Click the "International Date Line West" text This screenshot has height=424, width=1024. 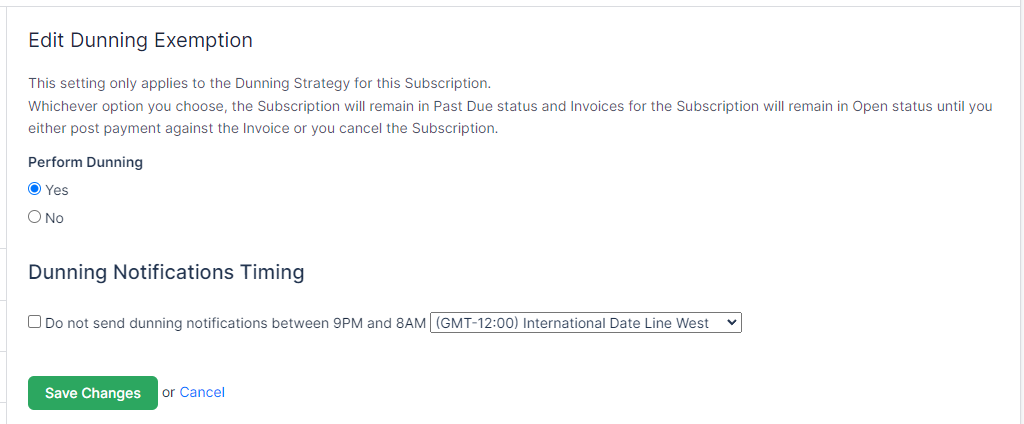pos(615,323)
